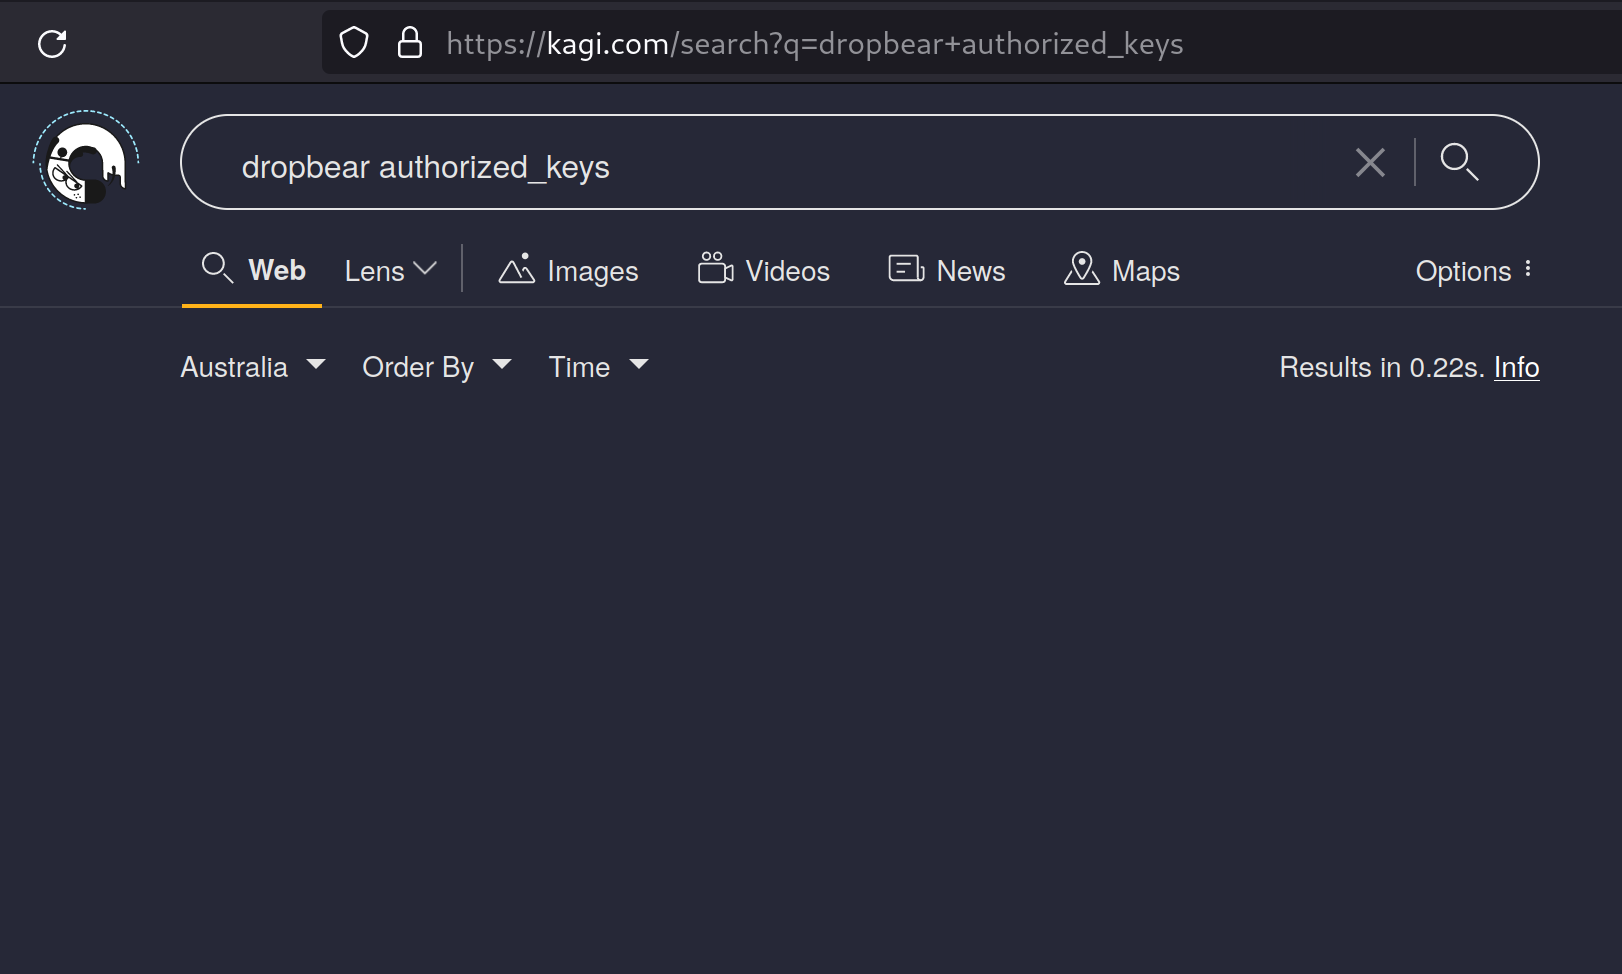Reload the page with the browser refresh icon
1622x974 pixels.
click(x=52, y=44)
